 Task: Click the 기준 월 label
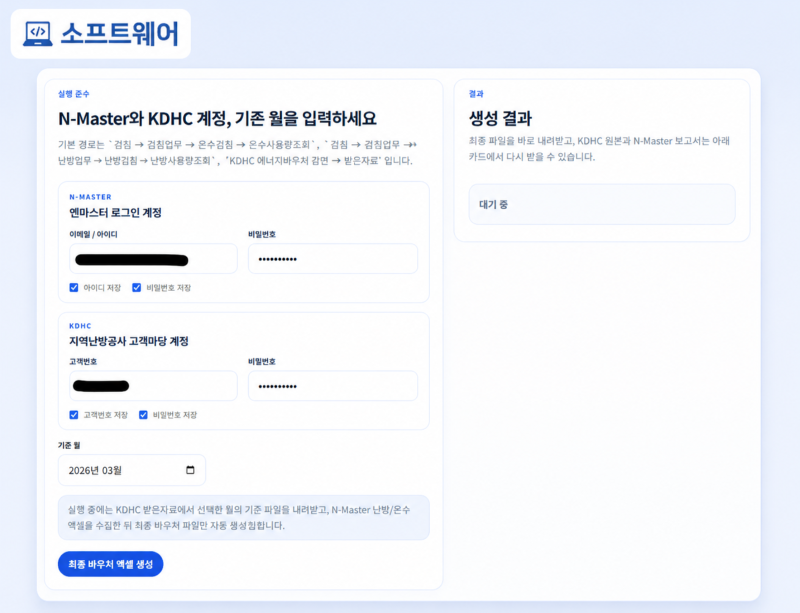pyautogui.click(x=69, y=445)
